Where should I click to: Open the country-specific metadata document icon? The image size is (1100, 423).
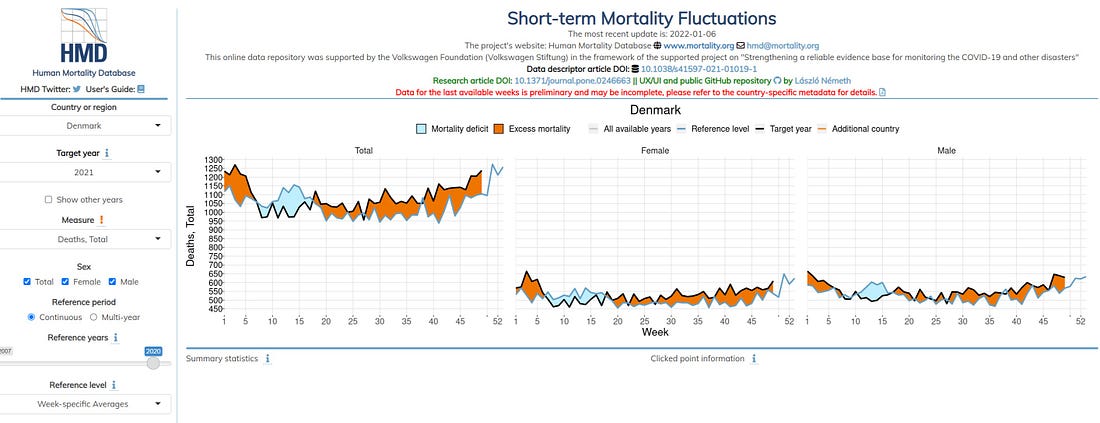click(x=883, y=92)
